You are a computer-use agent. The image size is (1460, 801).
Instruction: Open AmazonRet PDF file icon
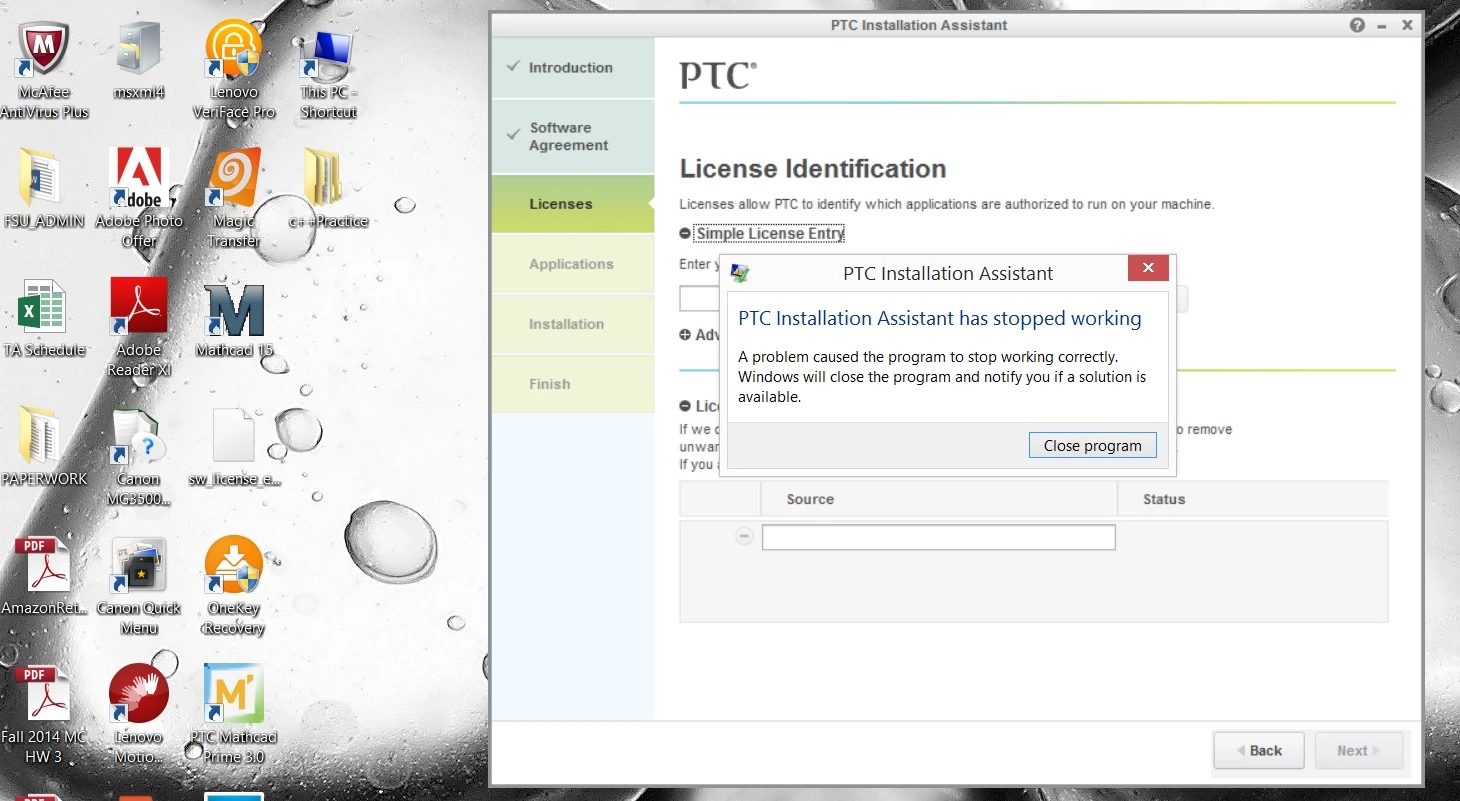pyautogui.click(x=42, y=565)
